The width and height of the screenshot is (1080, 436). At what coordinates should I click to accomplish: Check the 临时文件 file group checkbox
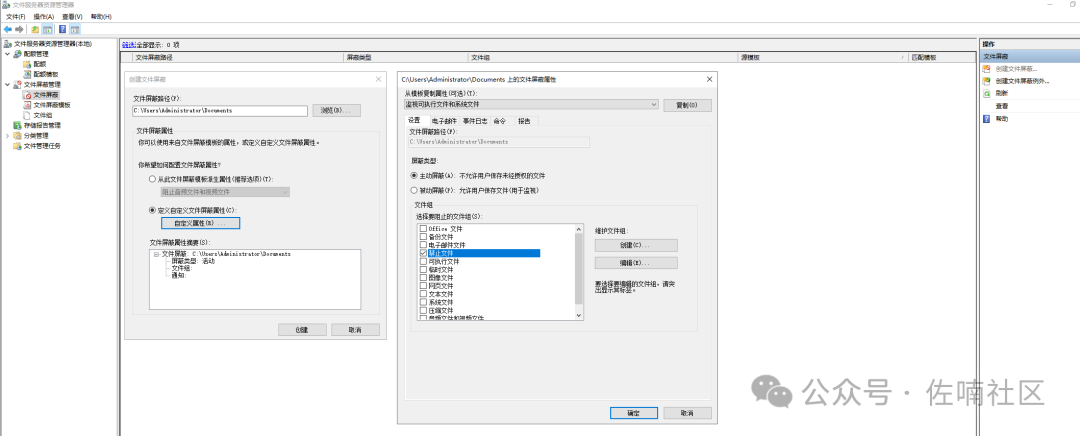(423, 270)
